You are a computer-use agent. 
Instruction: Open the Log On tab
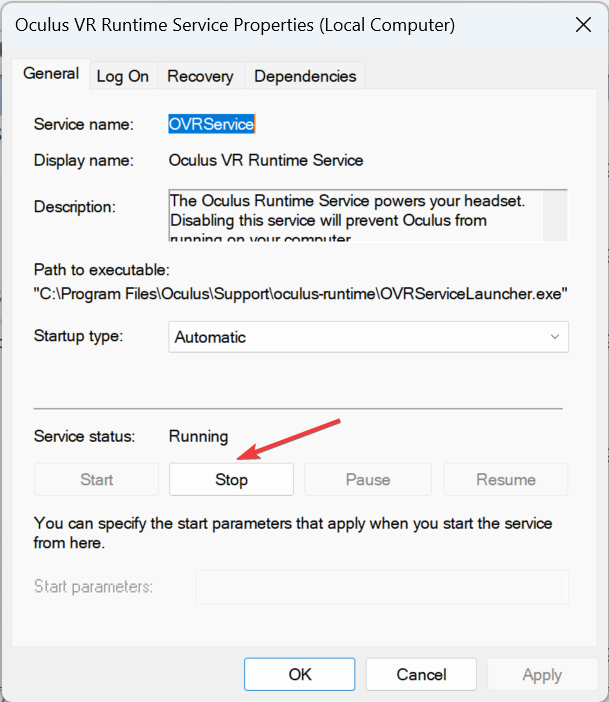(x=123, y=77)
